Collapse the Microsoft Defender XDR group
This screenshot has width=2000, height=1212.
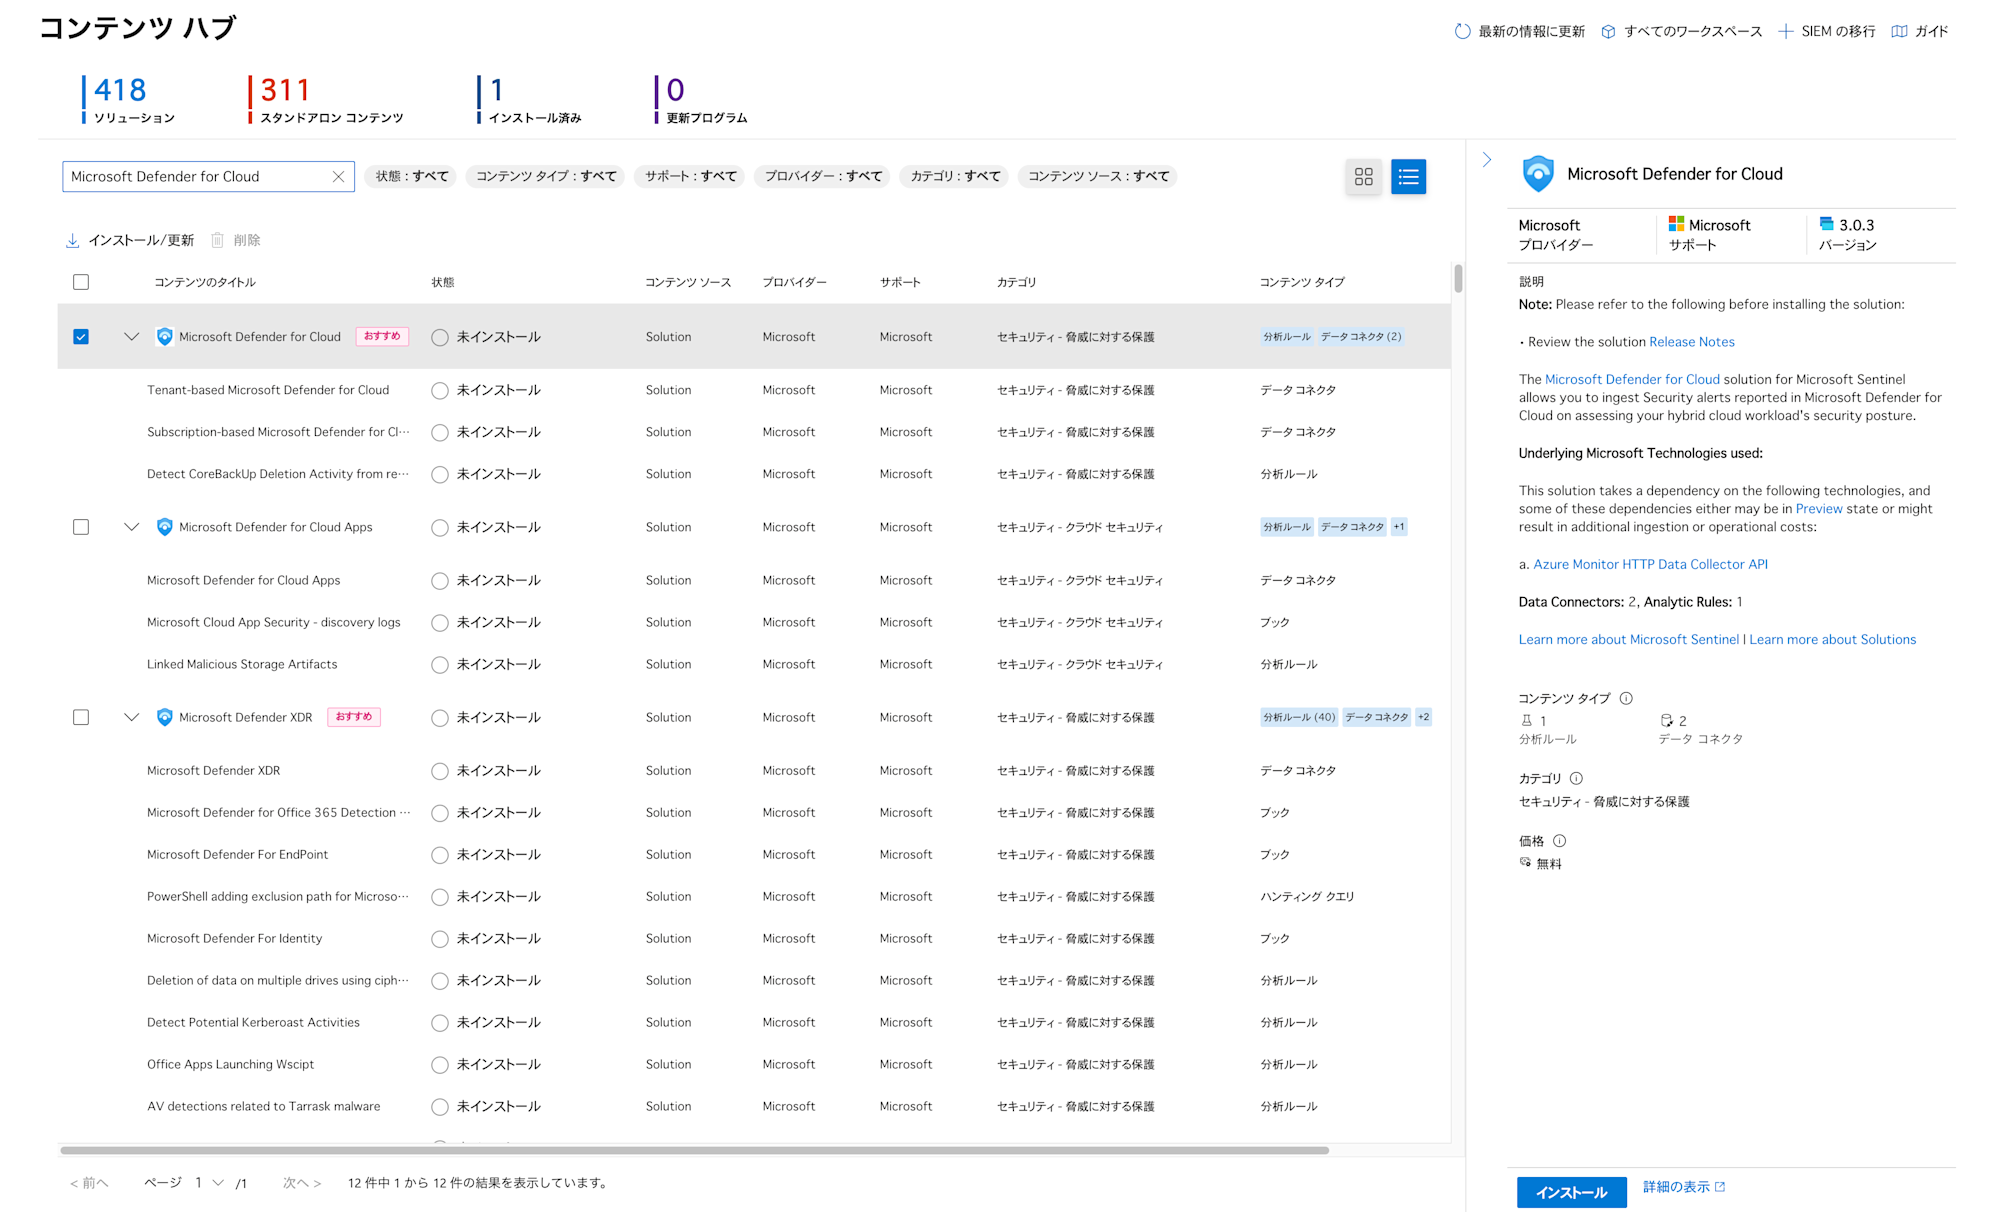click(x=131, y=717)
